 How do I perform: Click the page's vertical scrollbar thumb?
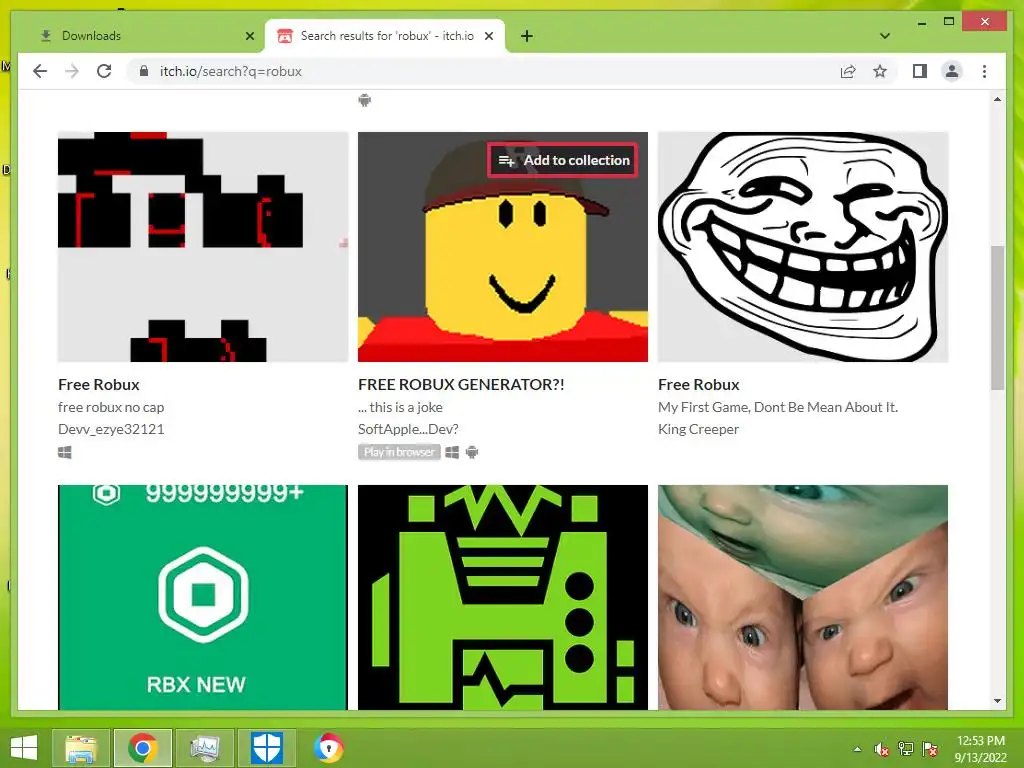tap(997, 317)
